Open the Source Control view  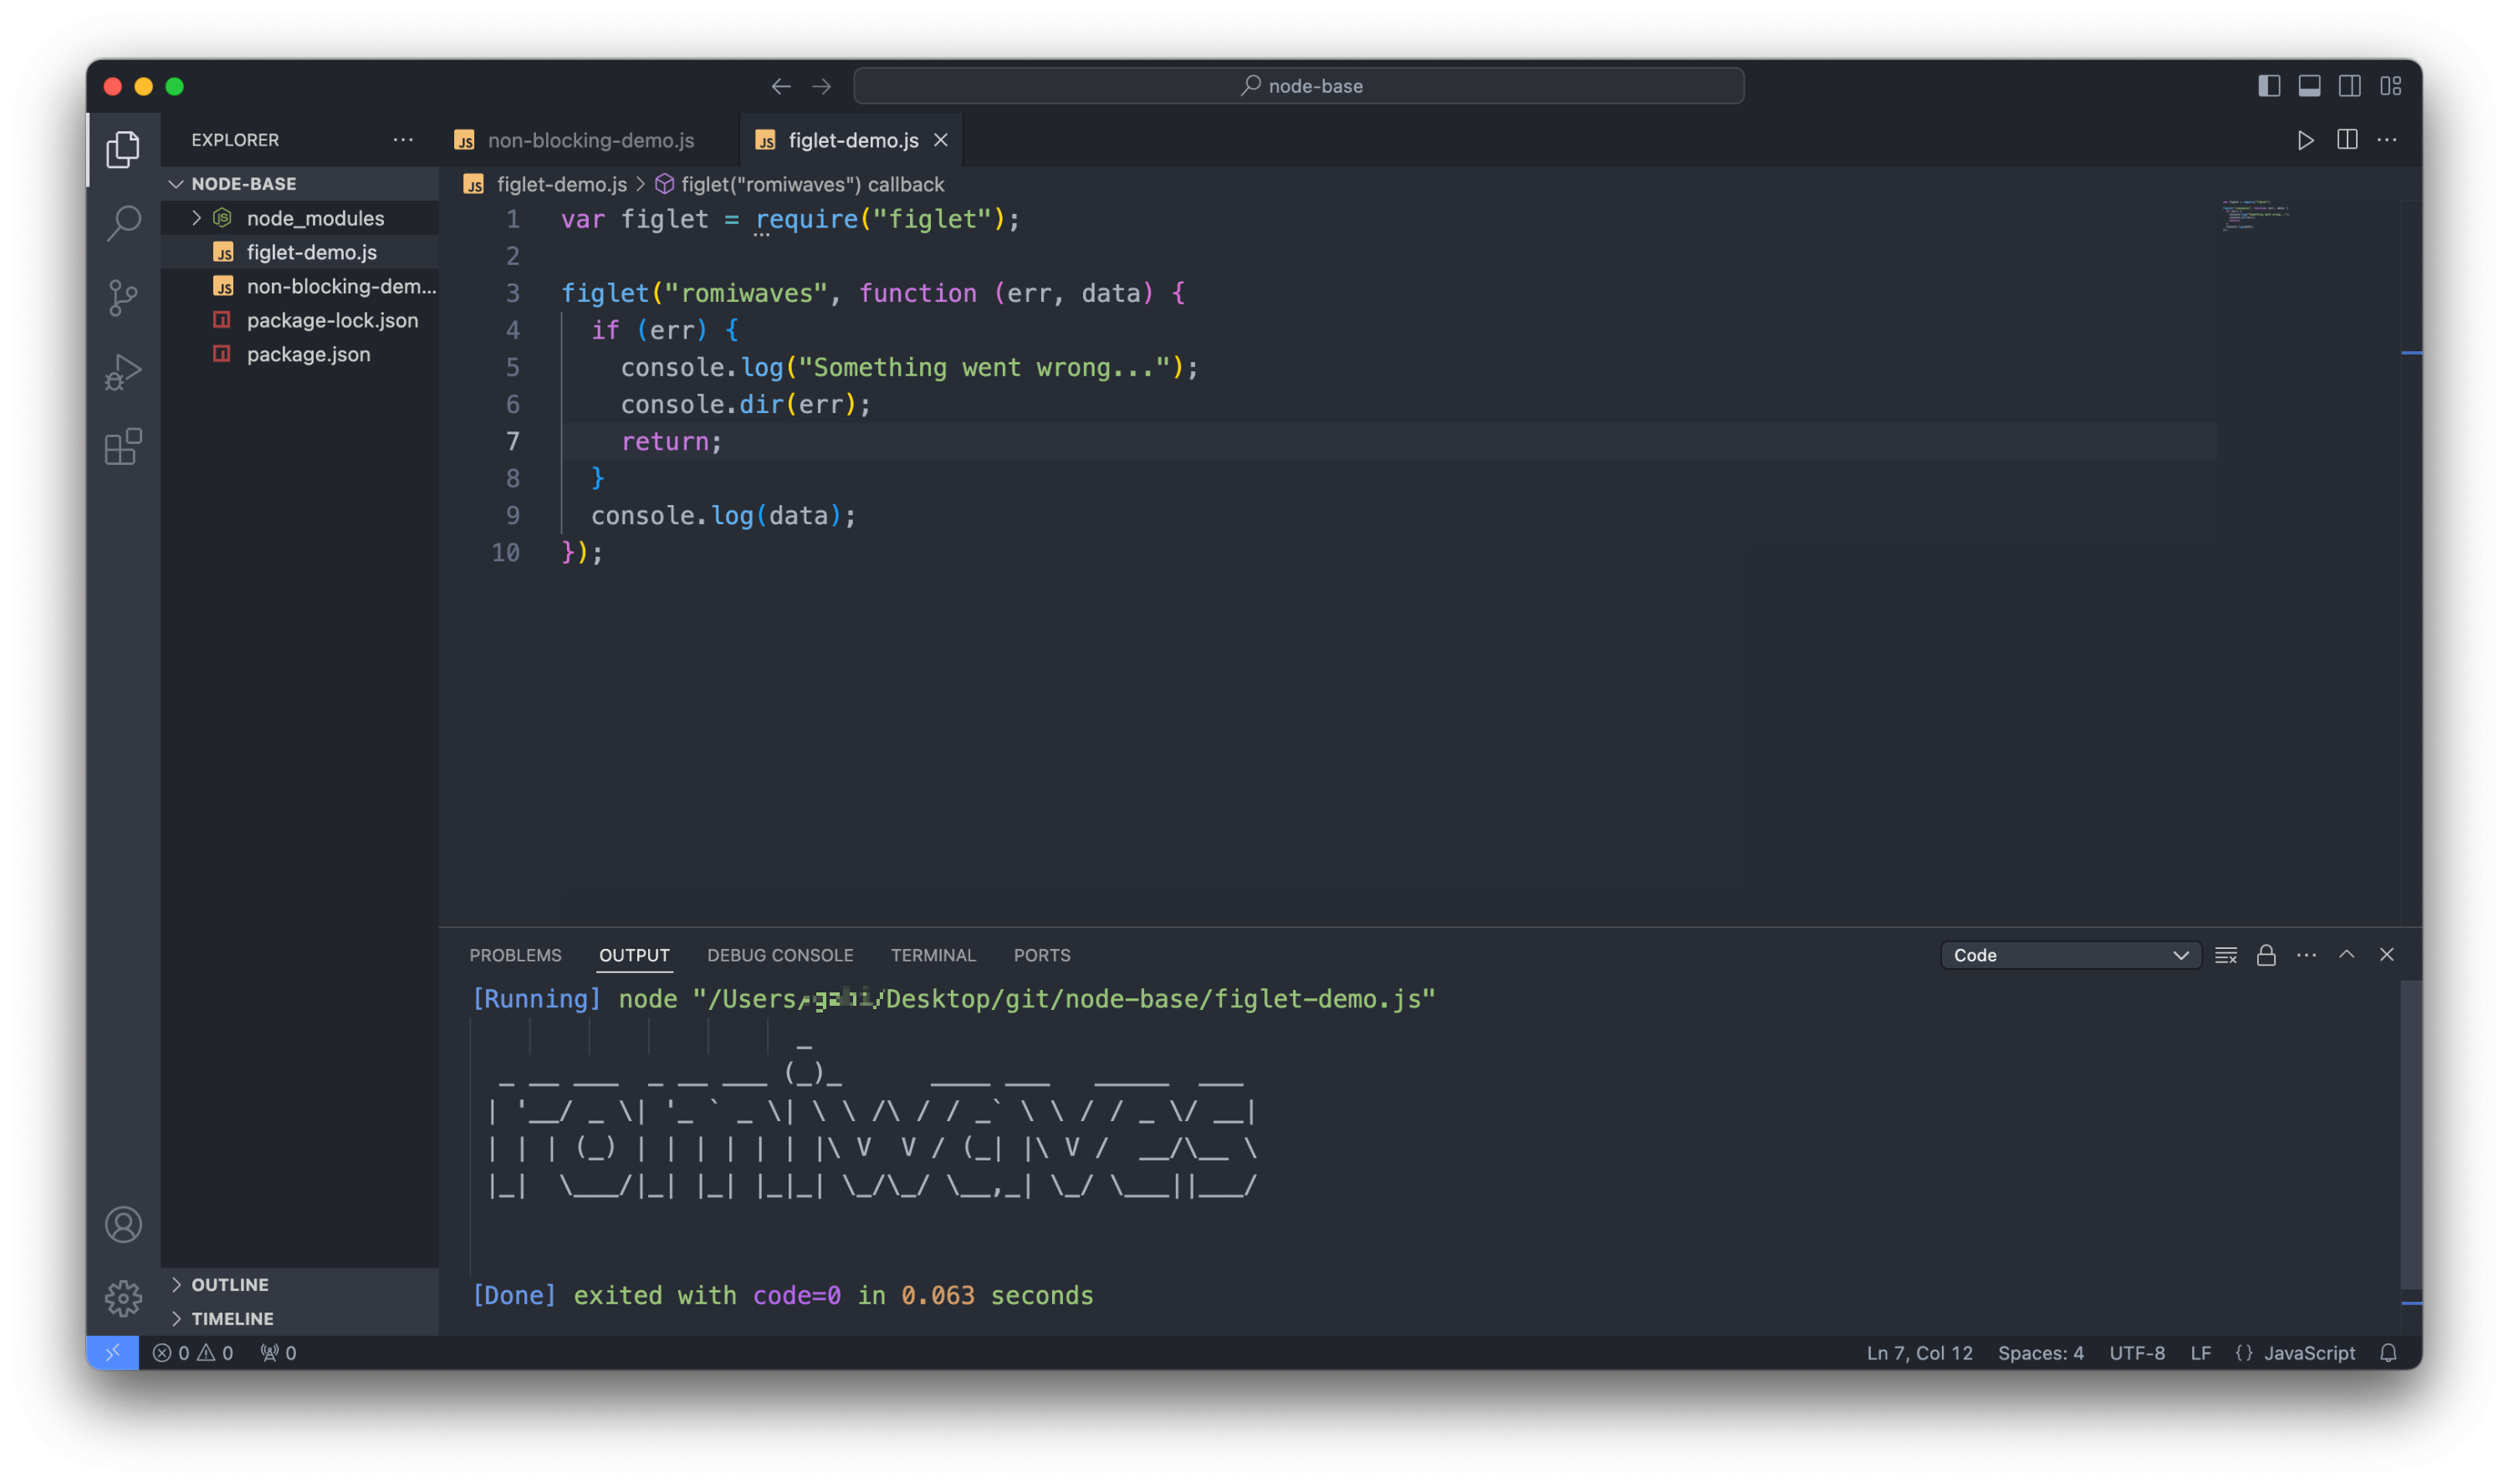tap(123, 297)
